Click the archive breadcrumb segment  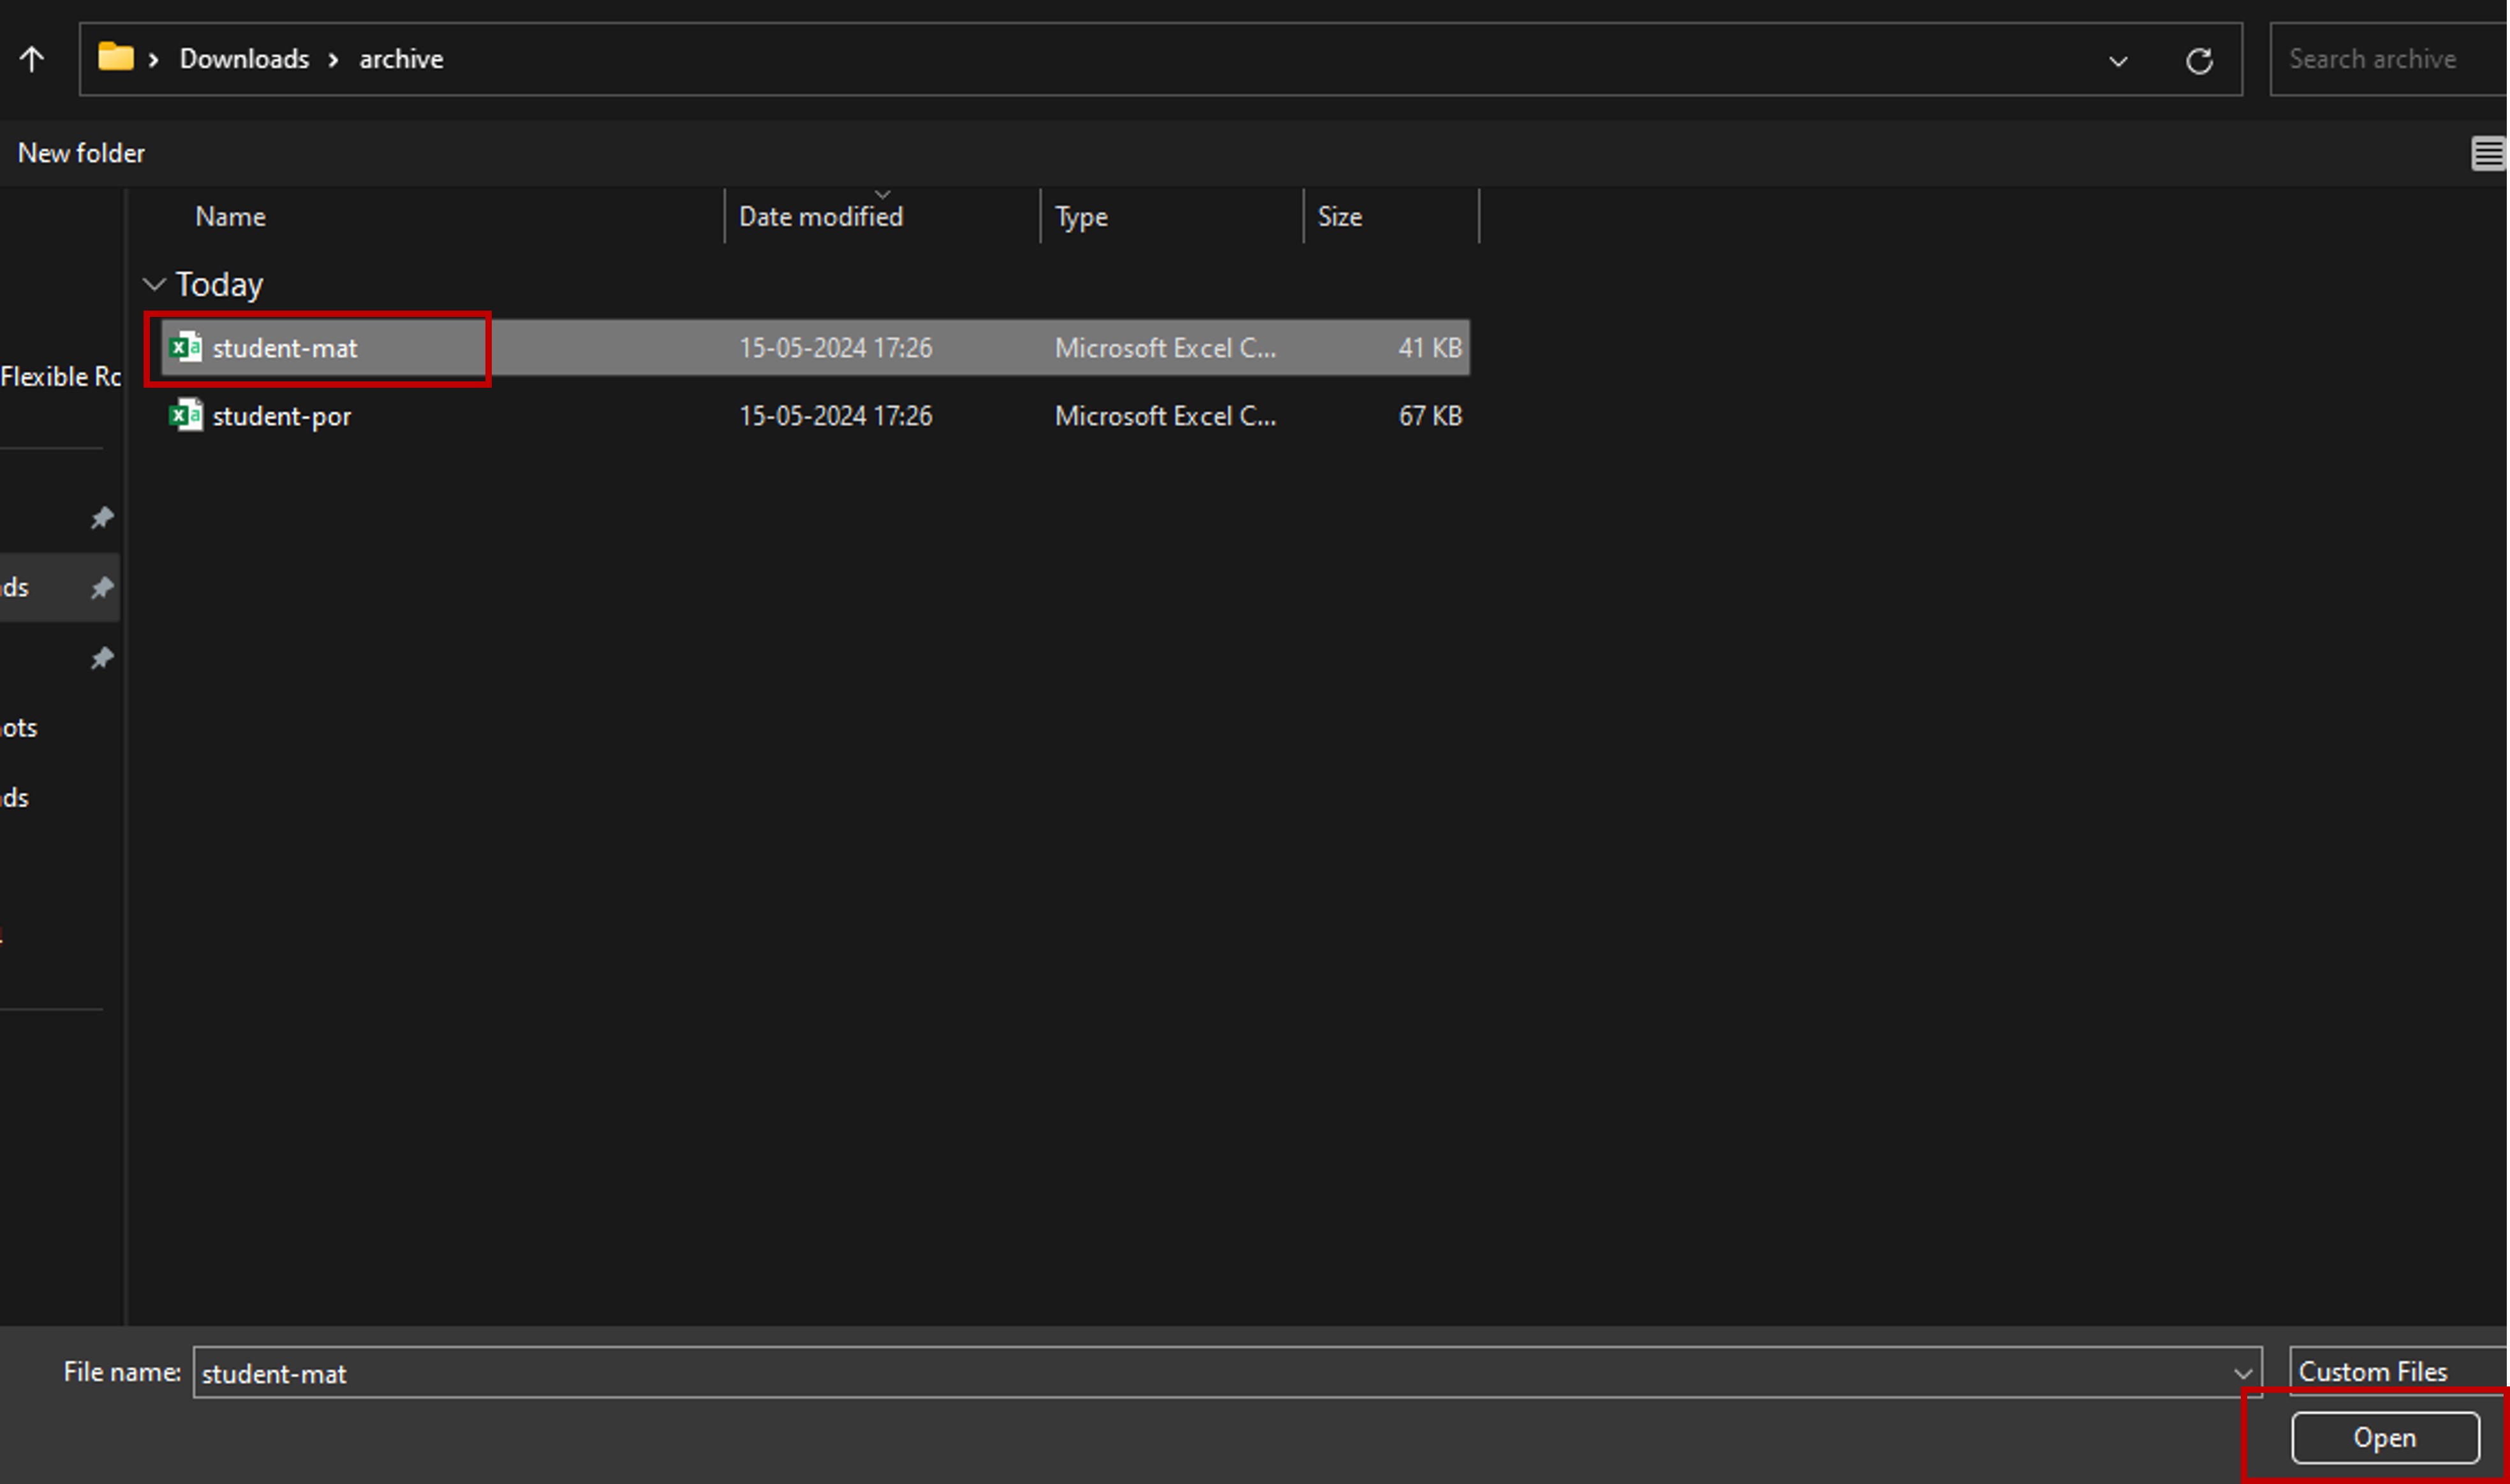(401, 59)
